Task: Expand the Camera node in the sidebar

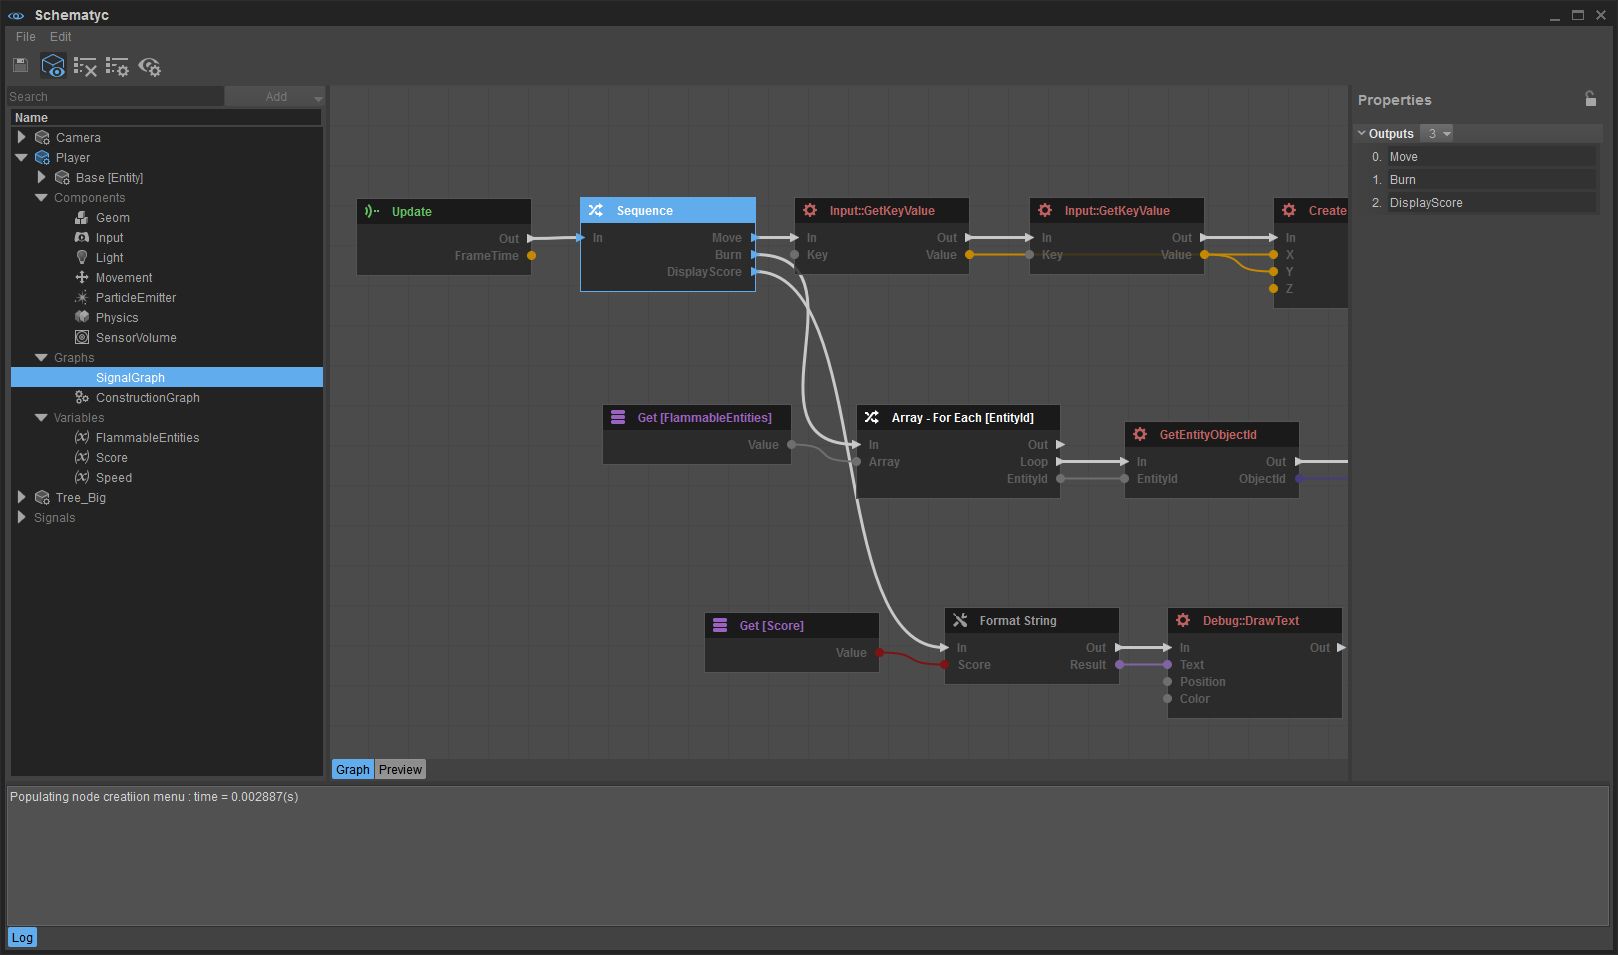Action: click(22, 137)
